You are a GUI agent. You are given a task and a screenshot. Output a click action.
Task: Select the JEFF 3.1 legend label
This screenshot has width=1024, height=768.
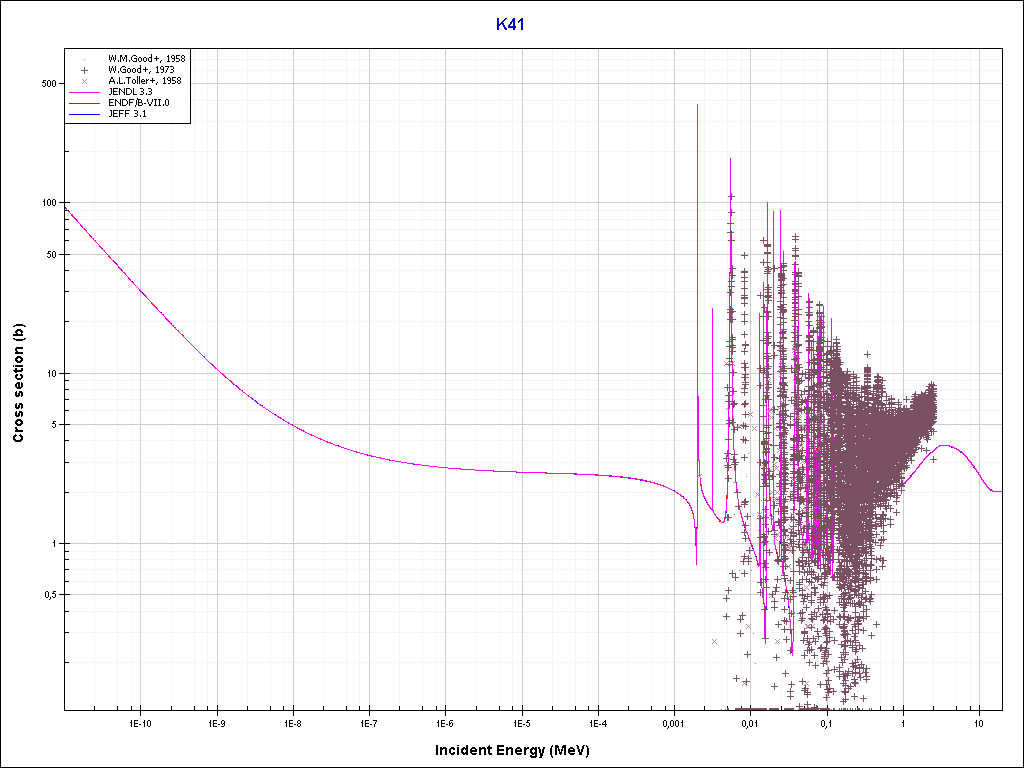point(127,114)
